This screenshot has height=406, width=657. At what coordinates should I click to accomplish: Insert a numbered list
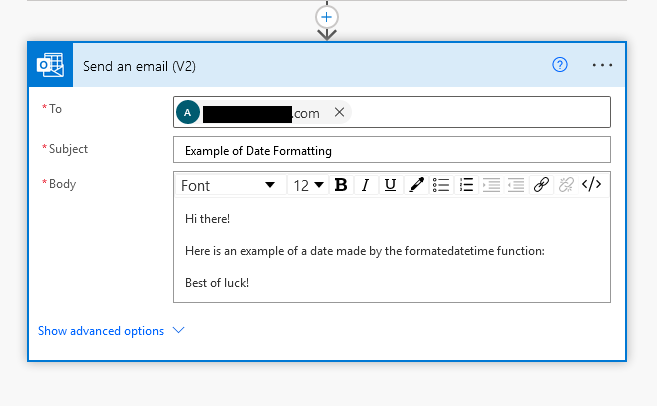point(466,185)
